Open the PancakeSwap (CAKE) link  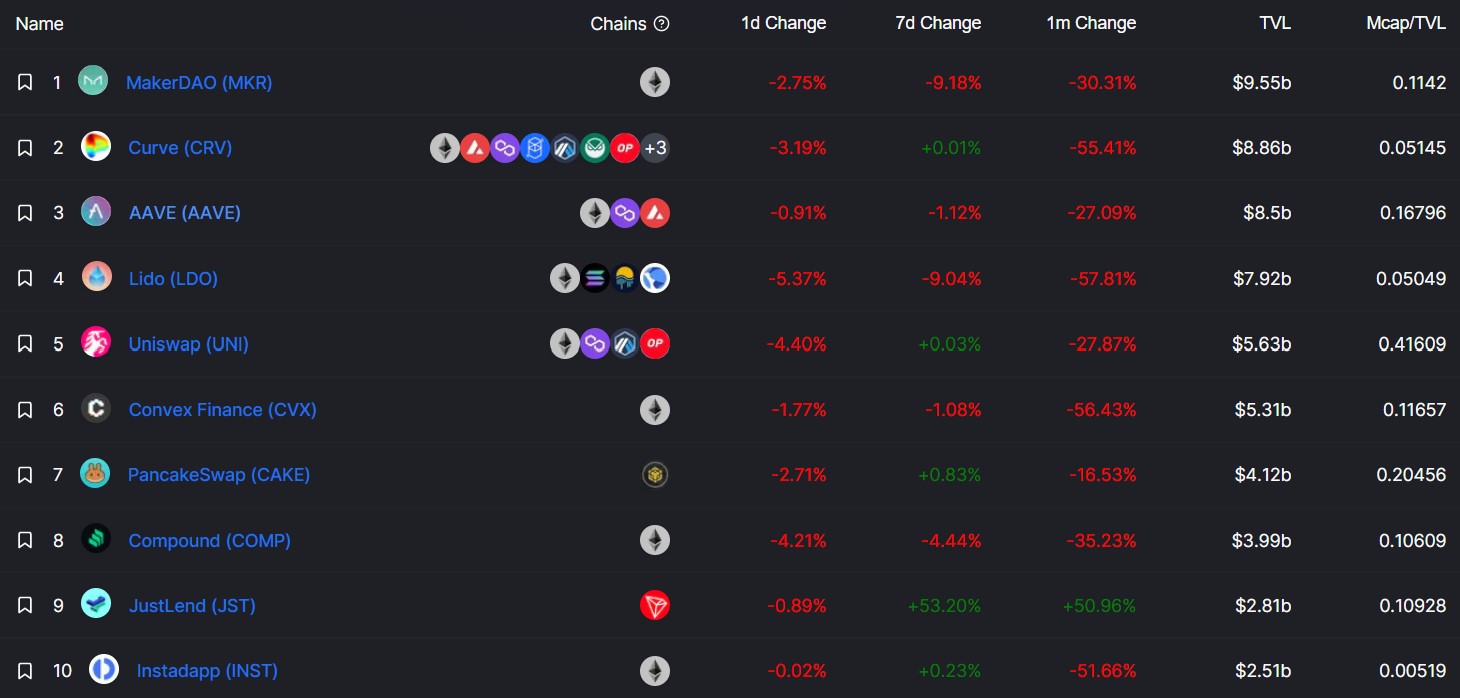pyautogui.click(x=219, y=475)
